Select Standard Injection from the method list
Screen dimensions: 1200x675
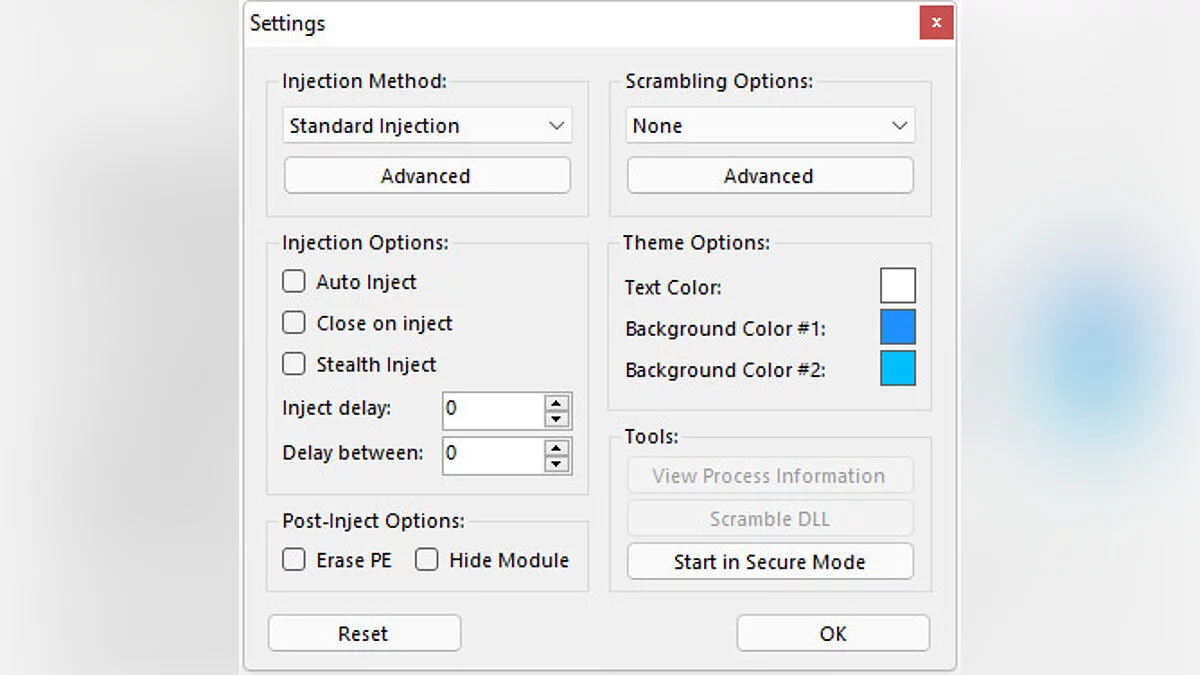pos(400,125)
